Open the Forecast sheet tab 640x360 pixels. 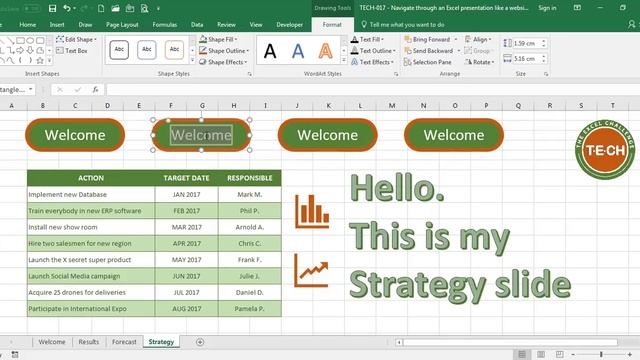pyautogui.click(x=124, y=342)
